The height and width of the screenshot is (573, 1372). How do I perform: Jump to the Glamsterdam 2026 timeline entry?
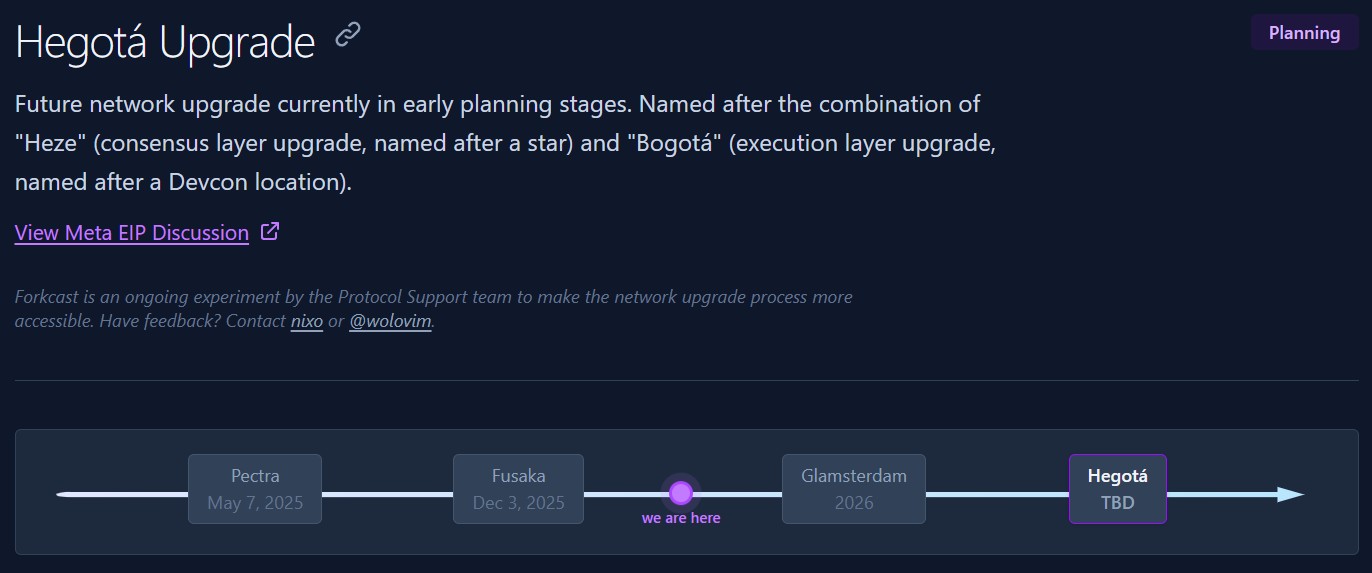click(853, 489)
